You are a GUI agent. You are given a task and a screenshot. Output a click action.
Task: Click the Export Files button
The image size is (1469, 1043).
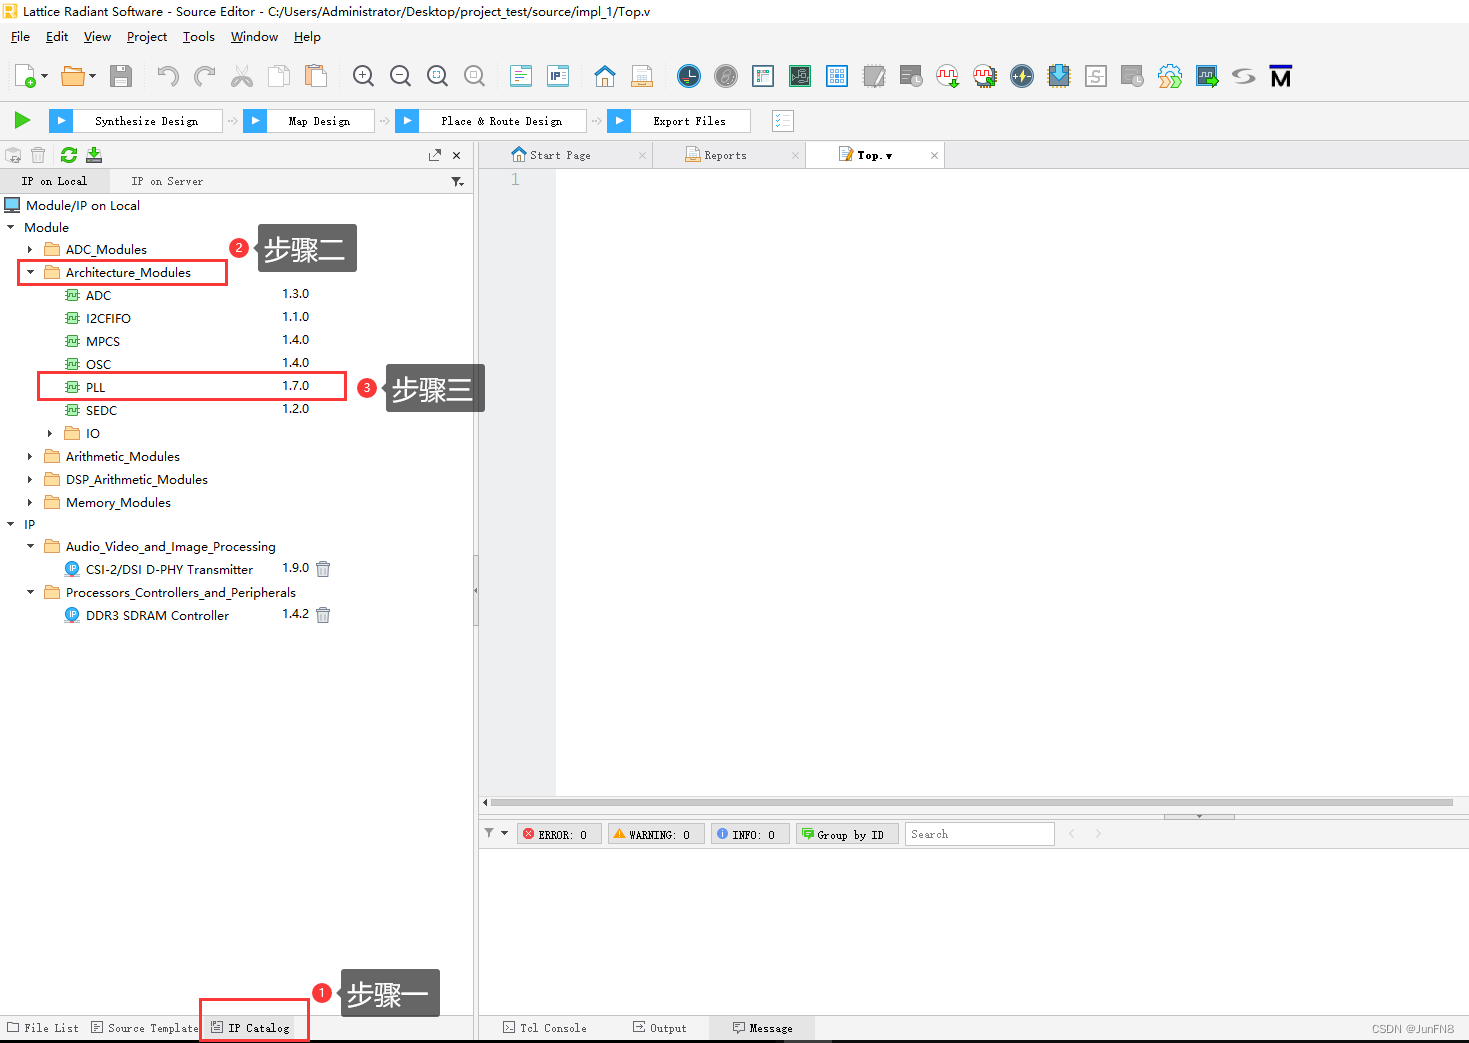click(679, 121)
